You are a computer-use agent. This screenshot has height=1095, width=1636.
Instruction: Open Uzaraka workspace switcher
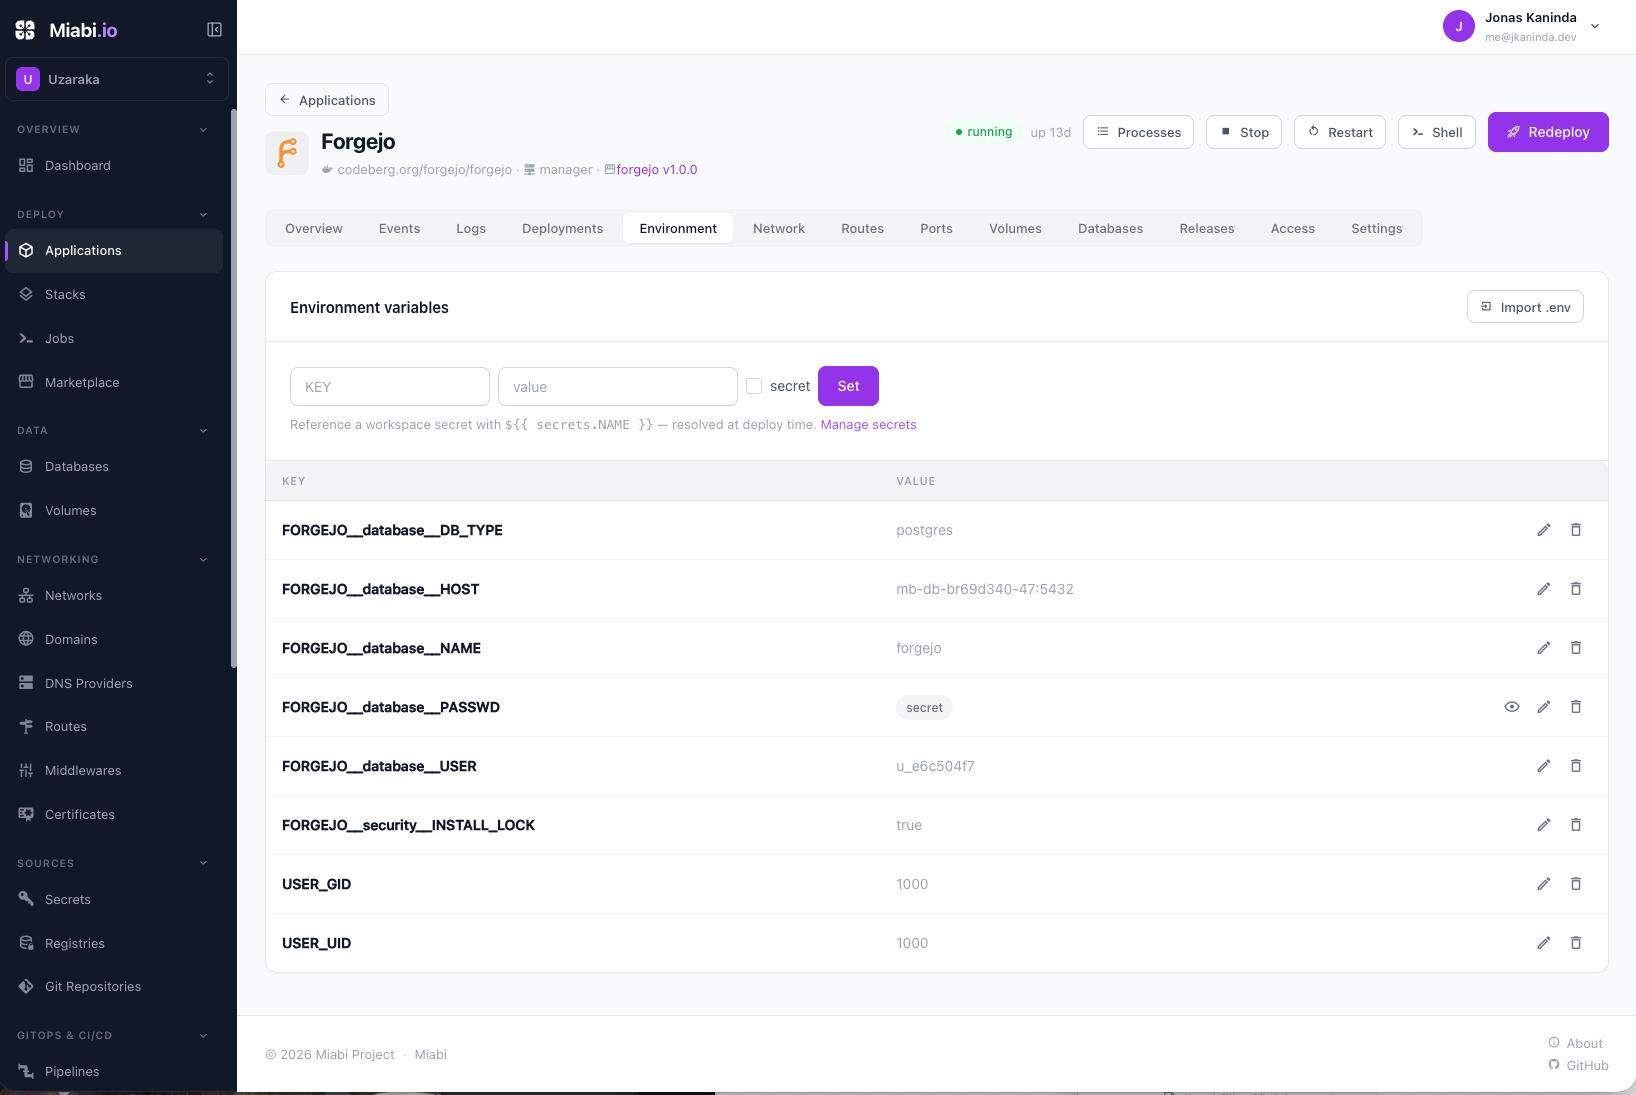[117, 79]
